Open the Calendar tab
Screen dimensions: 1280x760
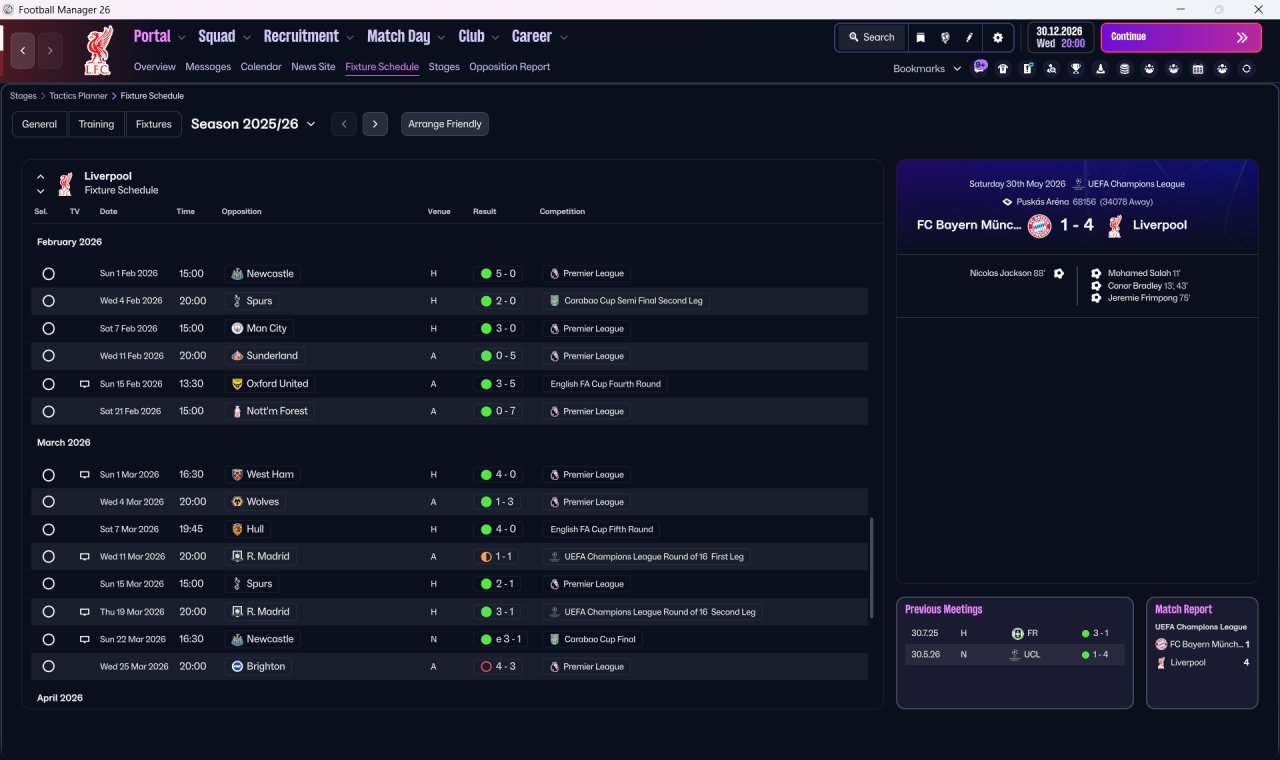click(x=261, y=67)
